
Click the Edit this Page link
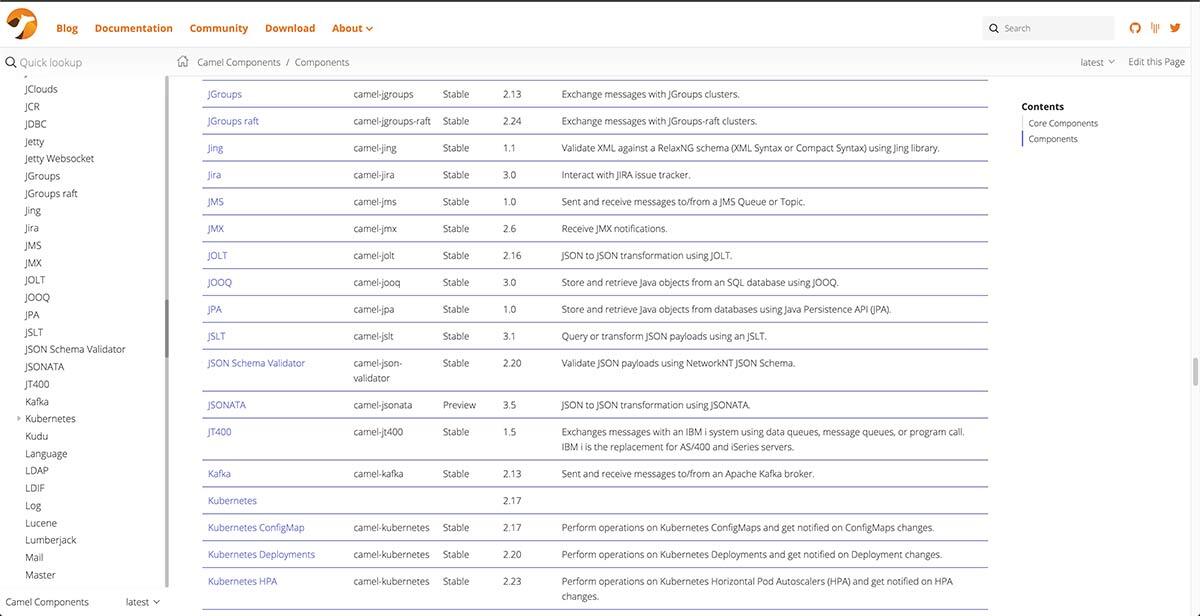click(x=1156, y=60)
